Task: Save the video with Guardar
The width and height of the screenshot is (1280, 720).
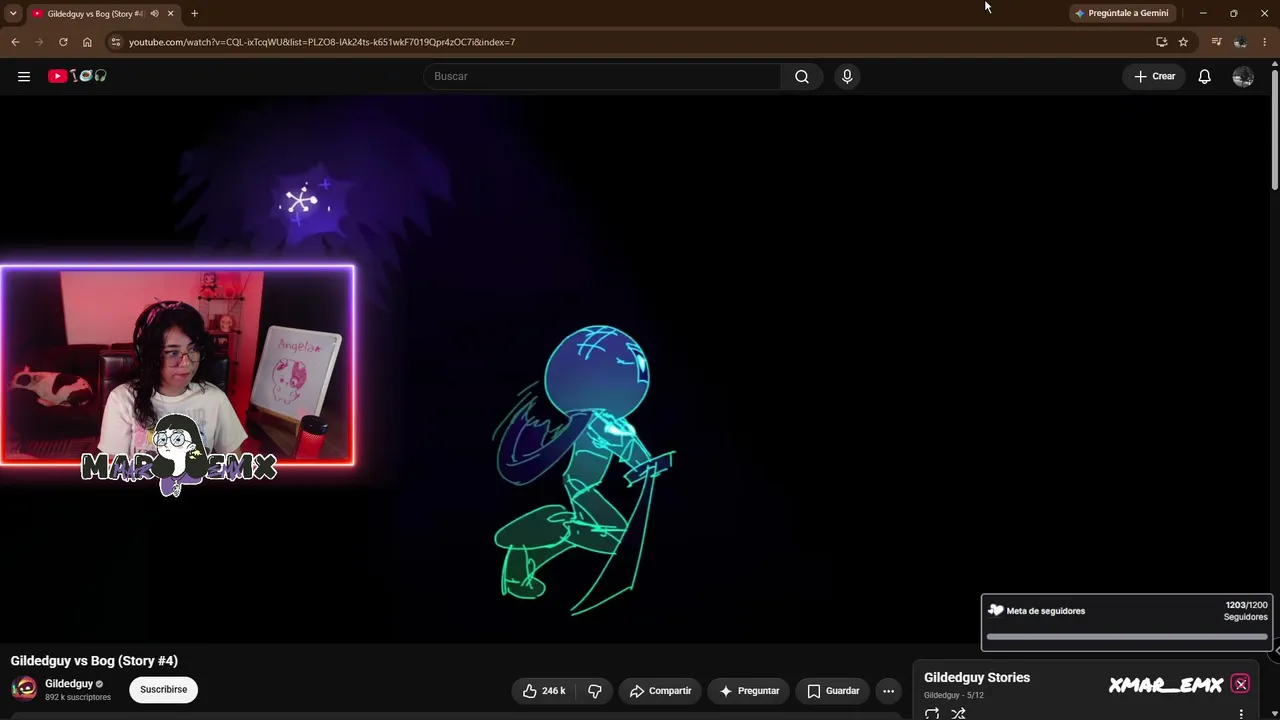Action: click(x=833, y=691)
